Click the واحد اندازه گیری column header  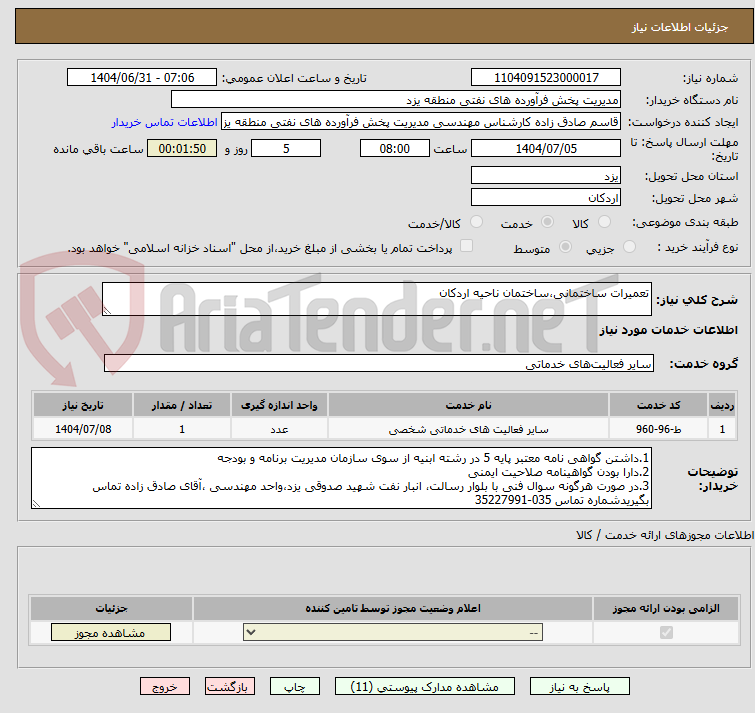pyautogui.click(x=279, y=405)
